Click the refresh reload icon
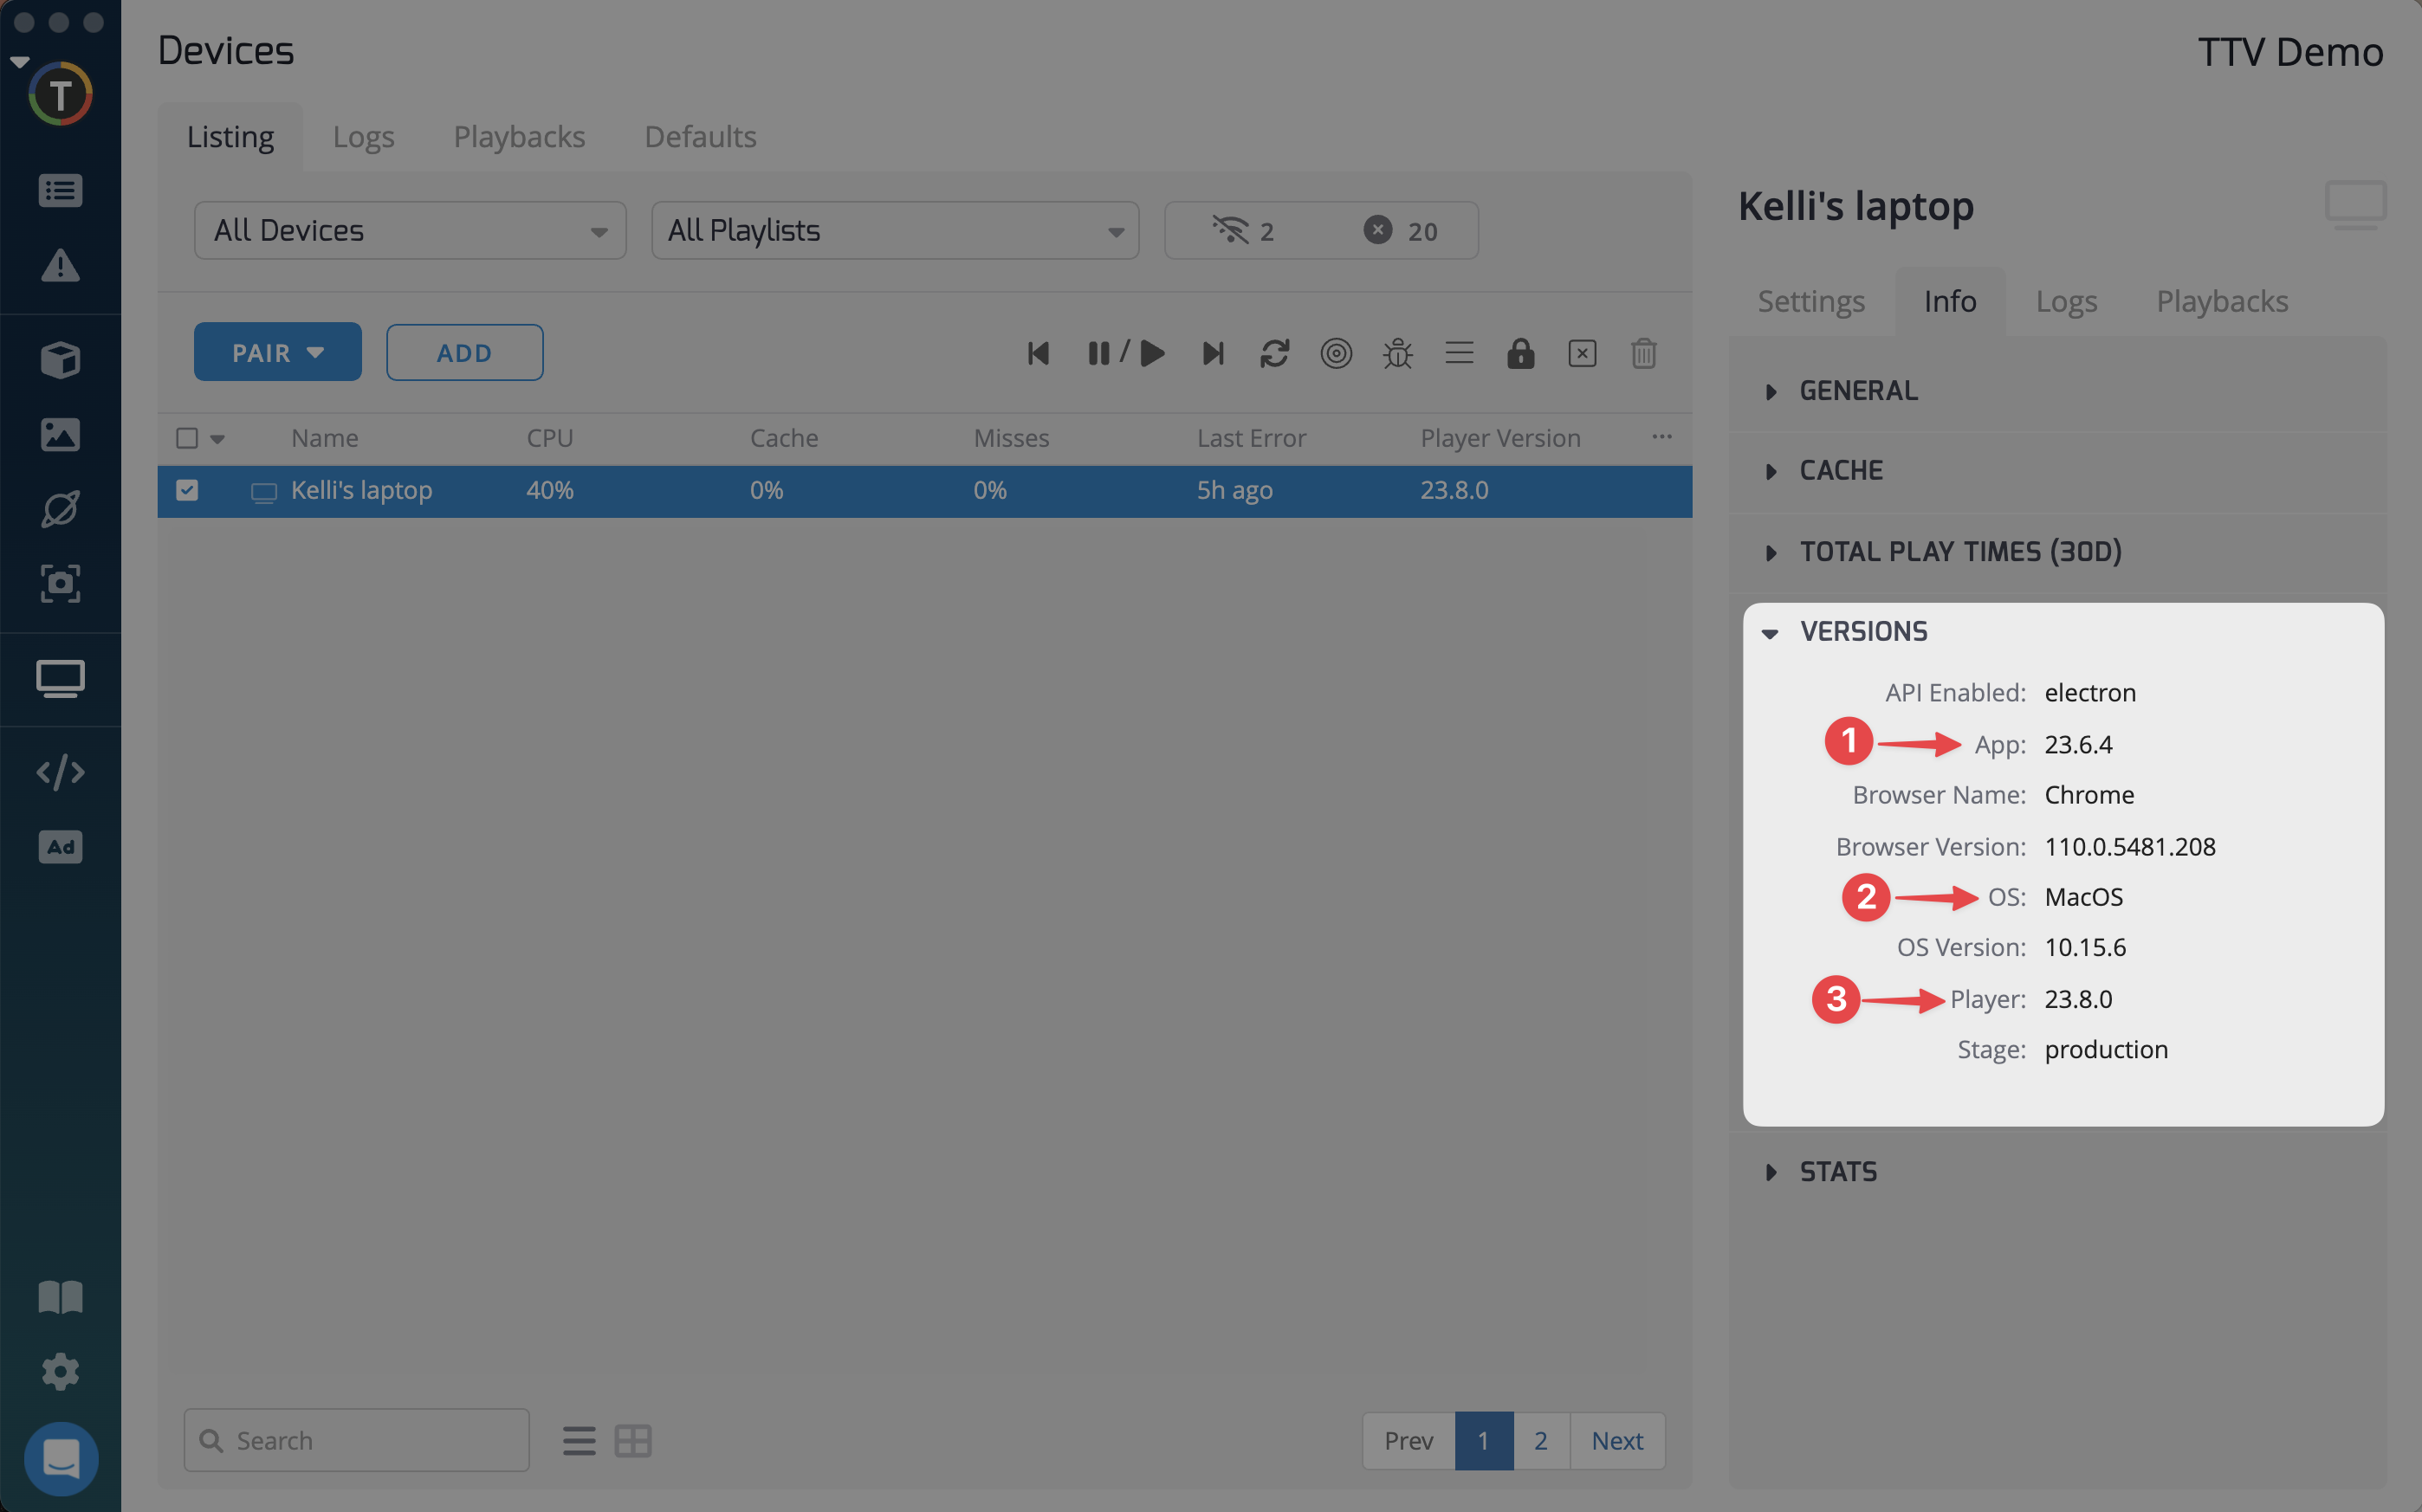 pos(1274,353)
